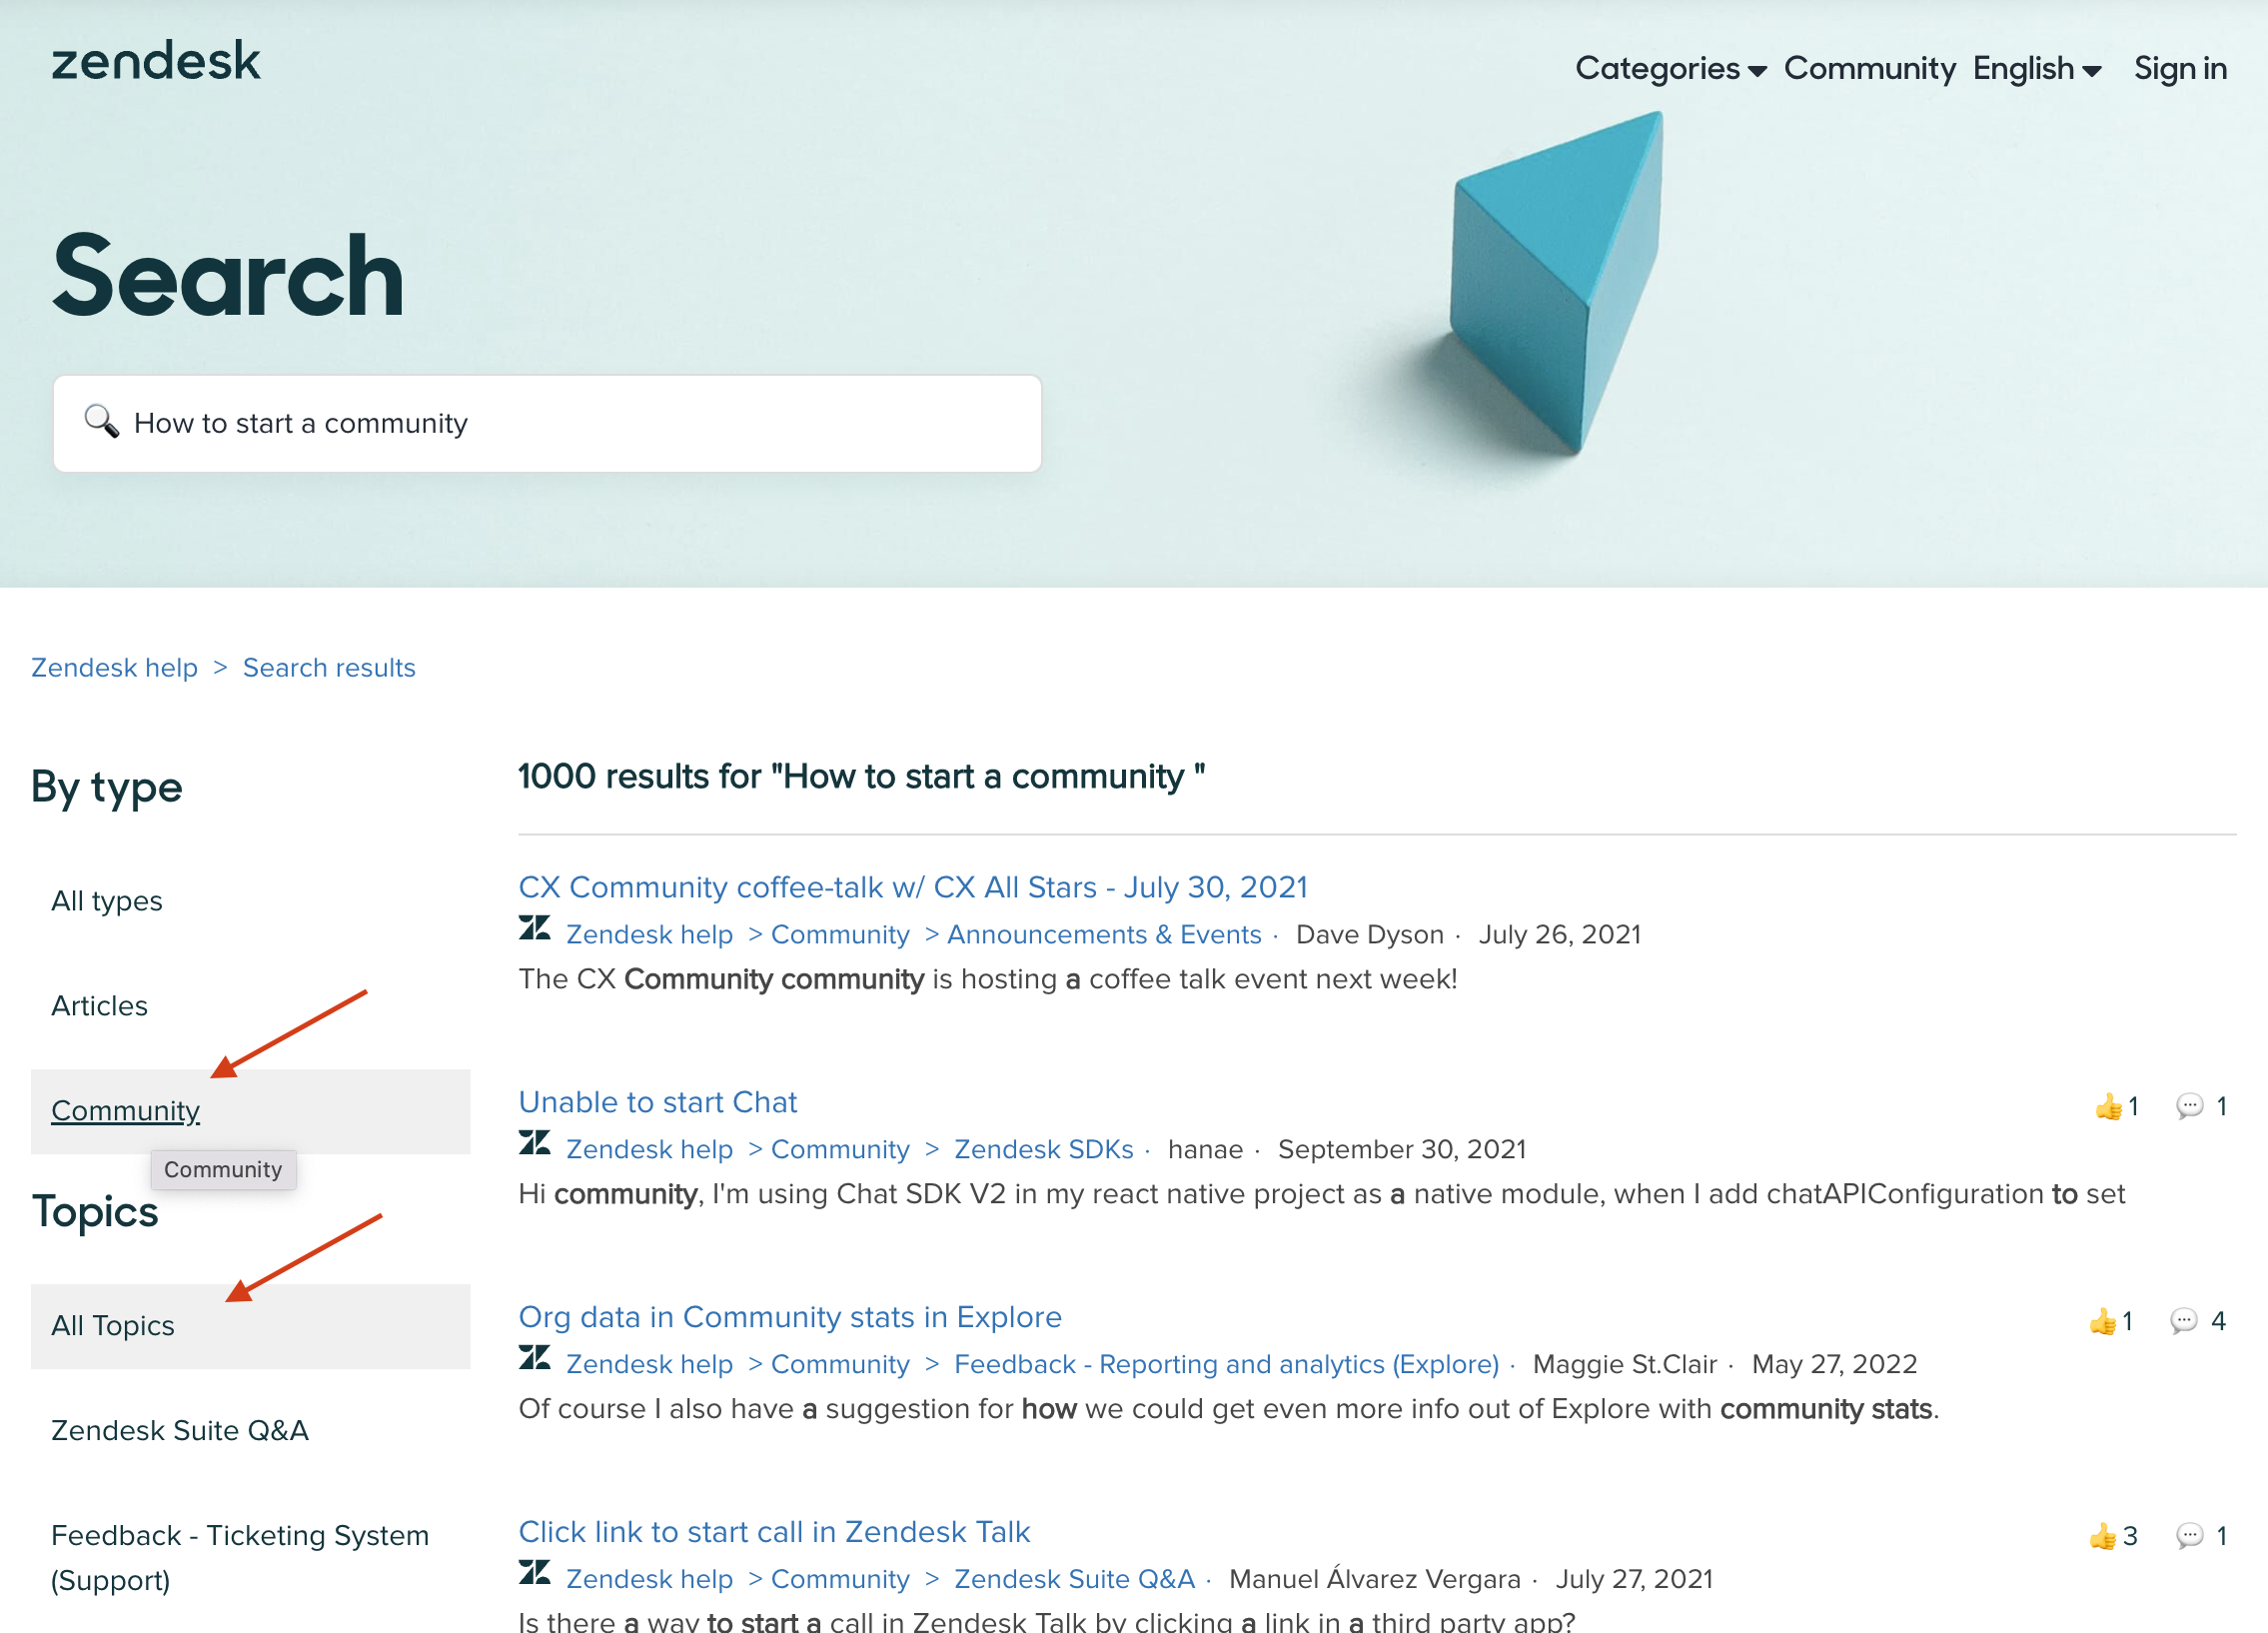The height and width of the screenshot is (1633, 2268).
Task: Click the Zendesk breadcrumb icon next to CX Community result
Action: [534, 931]
